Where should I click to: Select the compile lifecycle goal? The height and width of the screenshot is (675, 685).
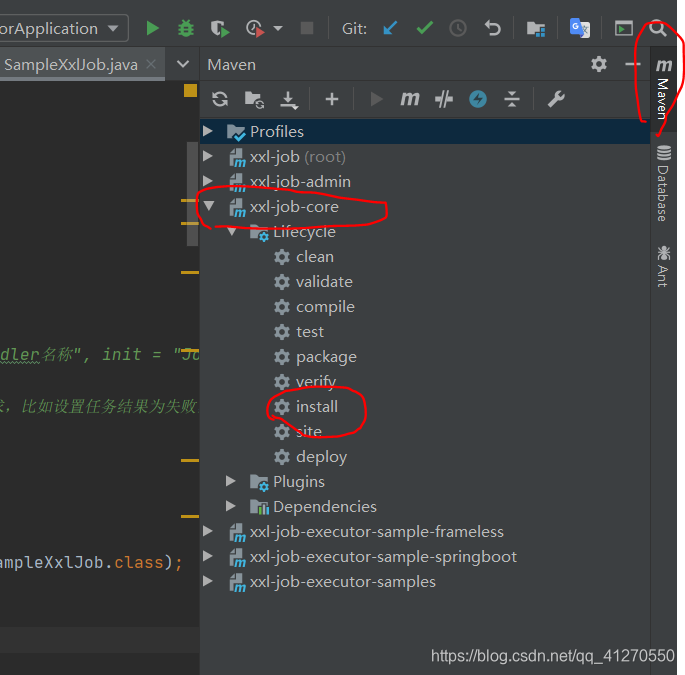pos(325,307)
